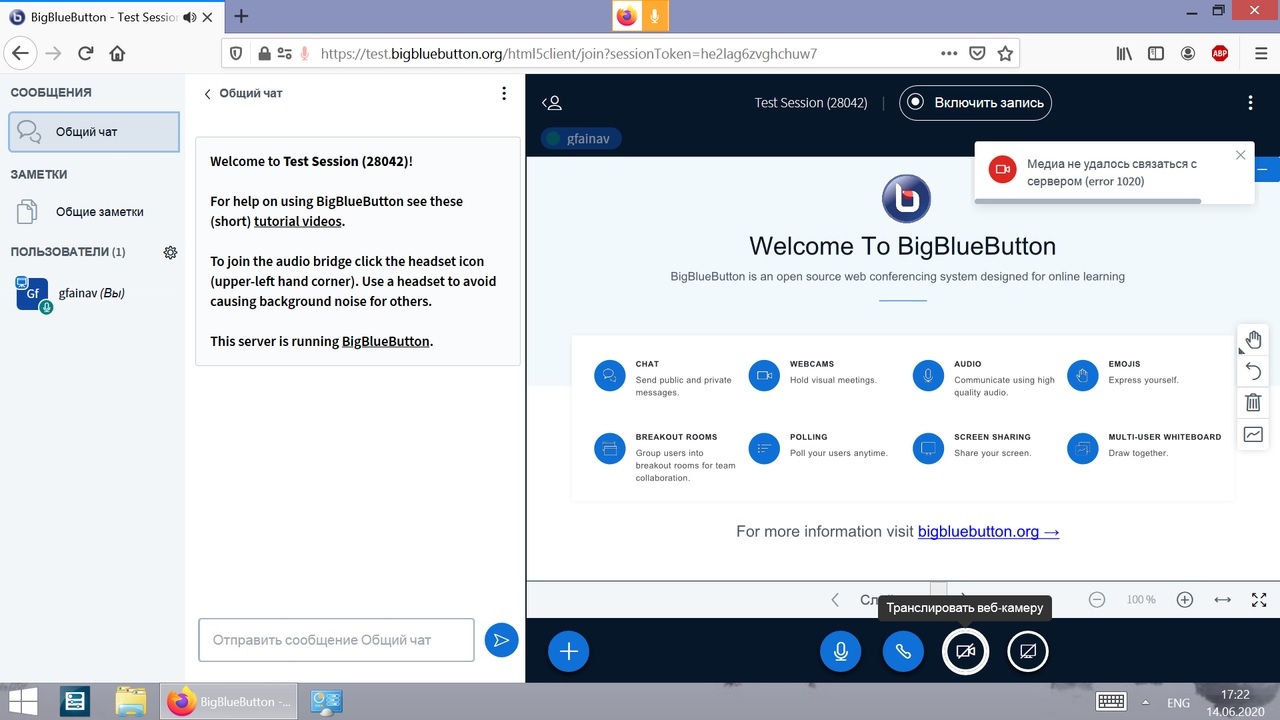This screenshot has width=1280, height=720.
Task: Toggle the Firefox sidebar
Action: (1156, 54)
